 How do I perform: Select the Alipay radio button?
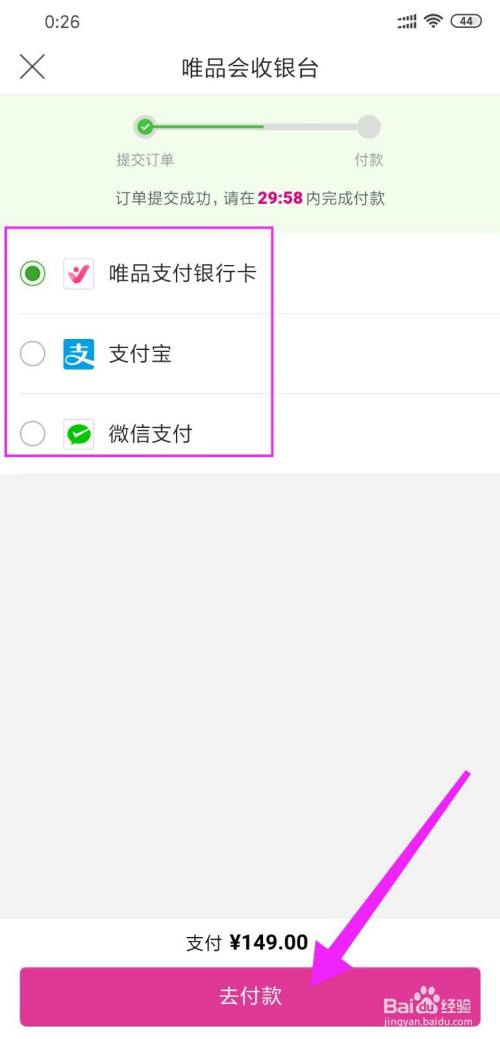[32, 354]
